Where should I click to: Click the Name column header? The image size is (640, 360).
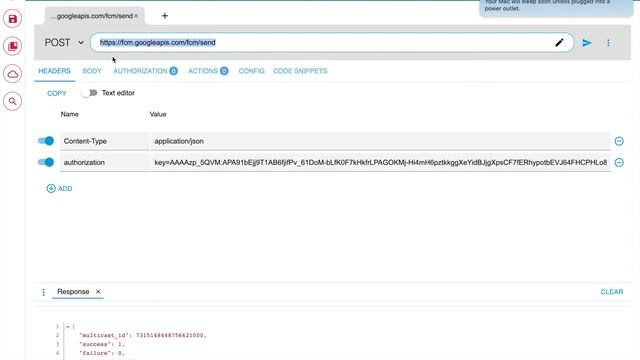point(69,114)
